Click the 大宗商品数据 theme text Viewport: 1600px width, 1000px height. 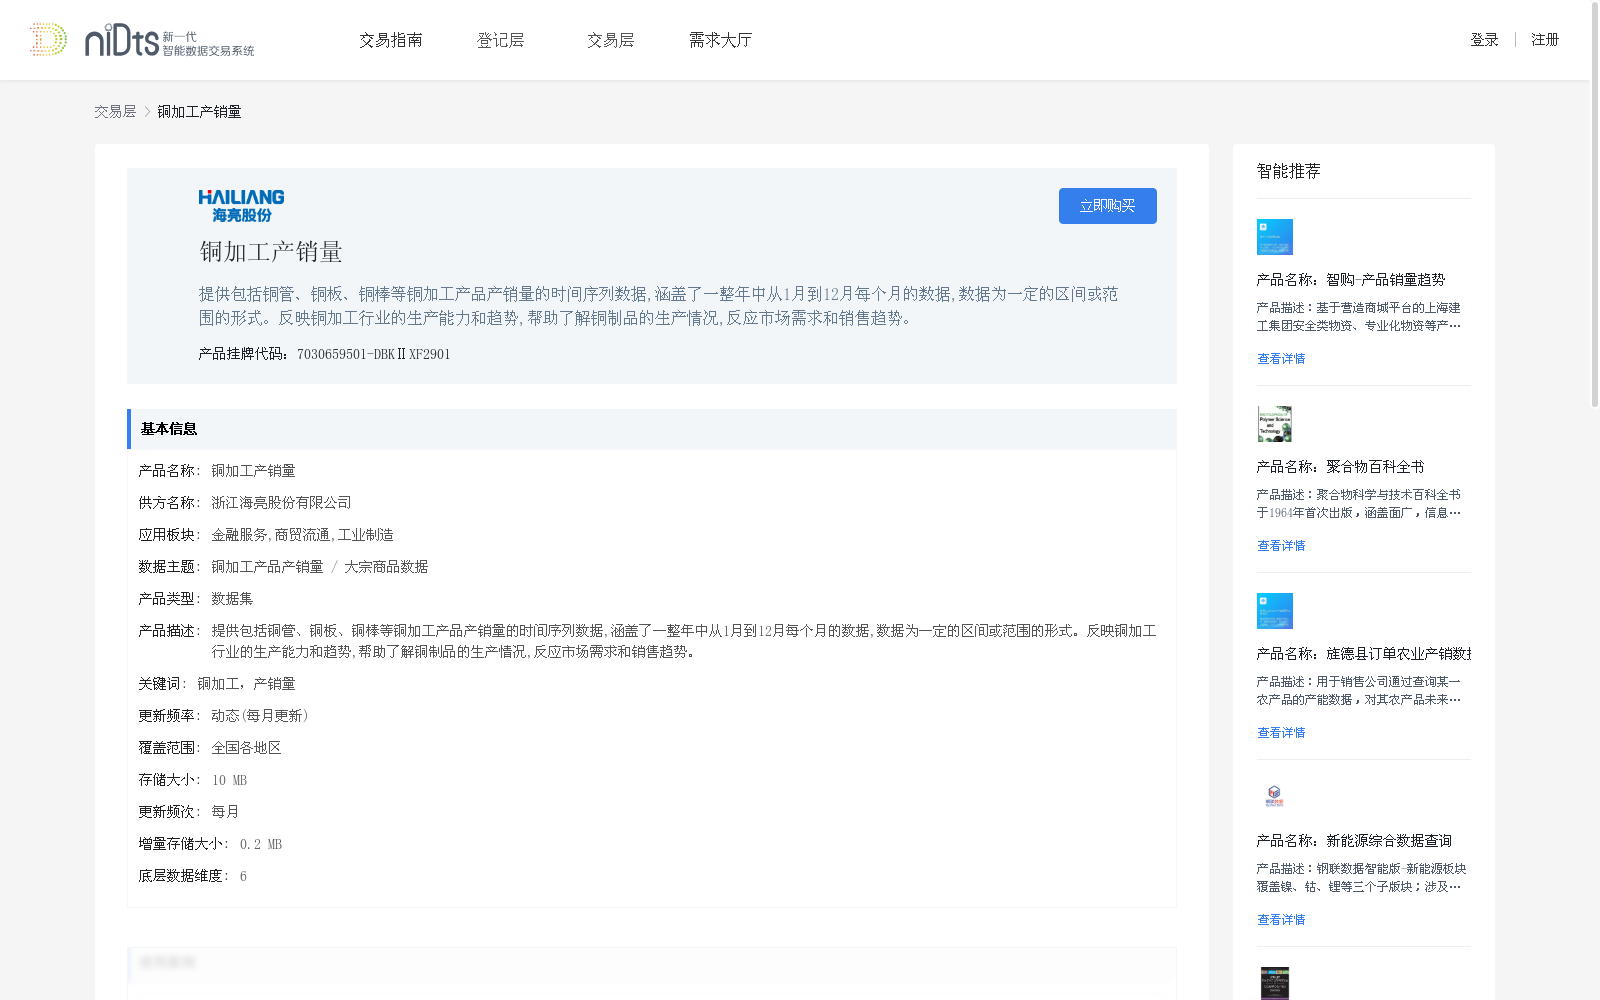click(x=386, y=567)
